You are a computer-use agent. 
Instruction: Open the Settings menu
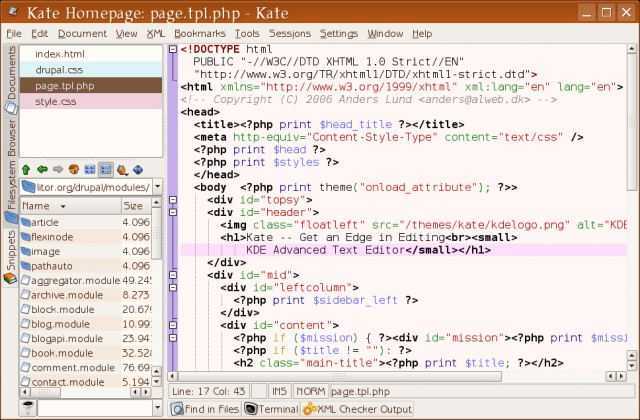339,34
